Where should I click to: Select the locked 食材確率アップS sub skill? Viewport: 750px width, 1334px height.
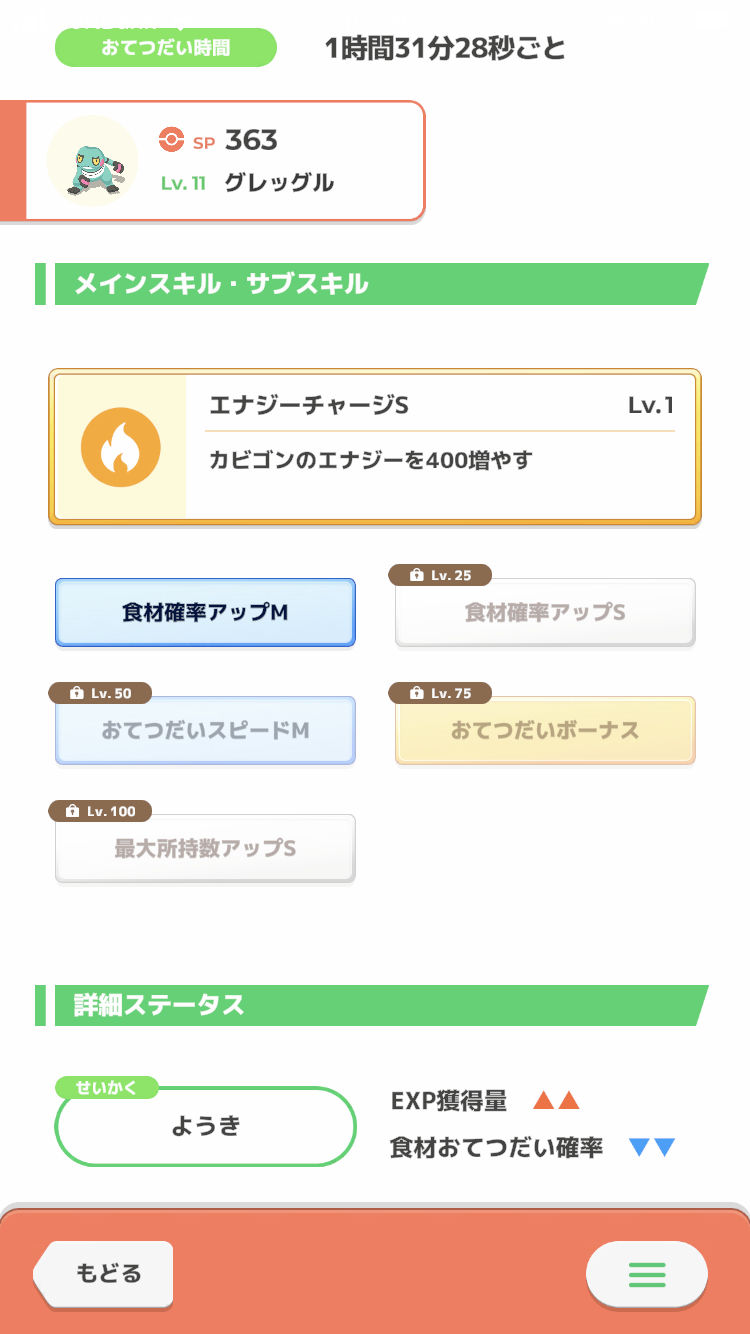click(x=545, y=613)
